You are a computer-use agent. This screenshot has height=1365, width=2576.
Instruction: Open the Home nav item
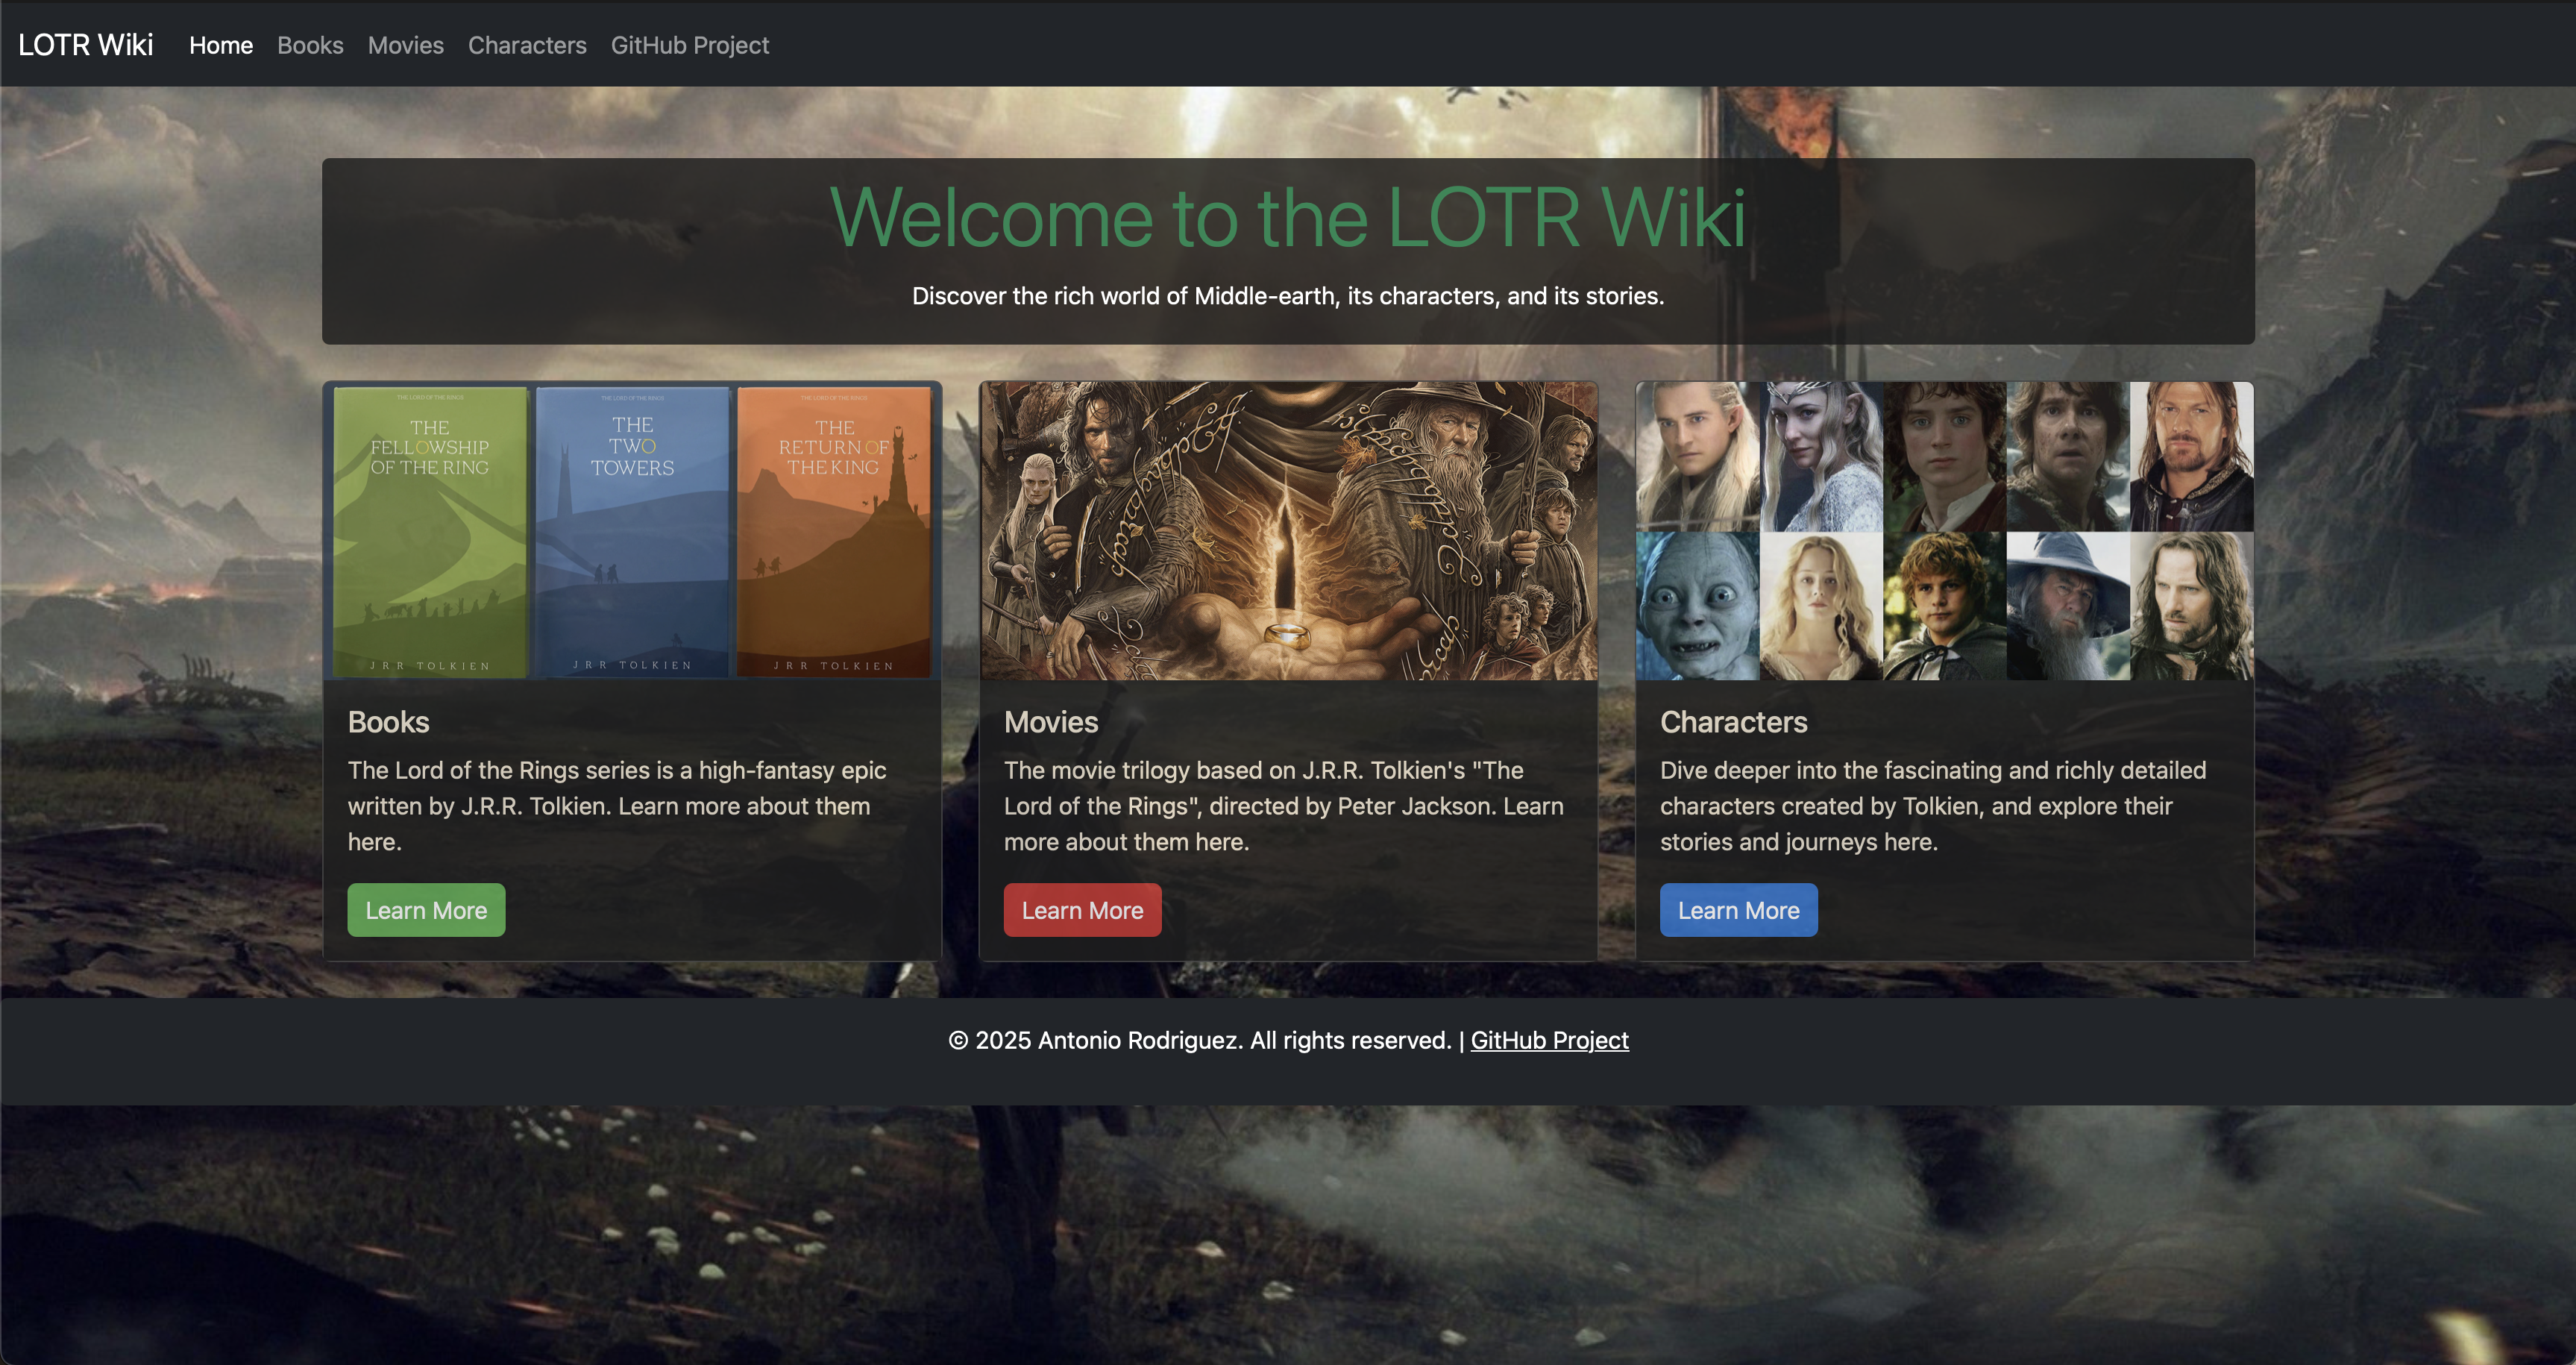(221, 45)
